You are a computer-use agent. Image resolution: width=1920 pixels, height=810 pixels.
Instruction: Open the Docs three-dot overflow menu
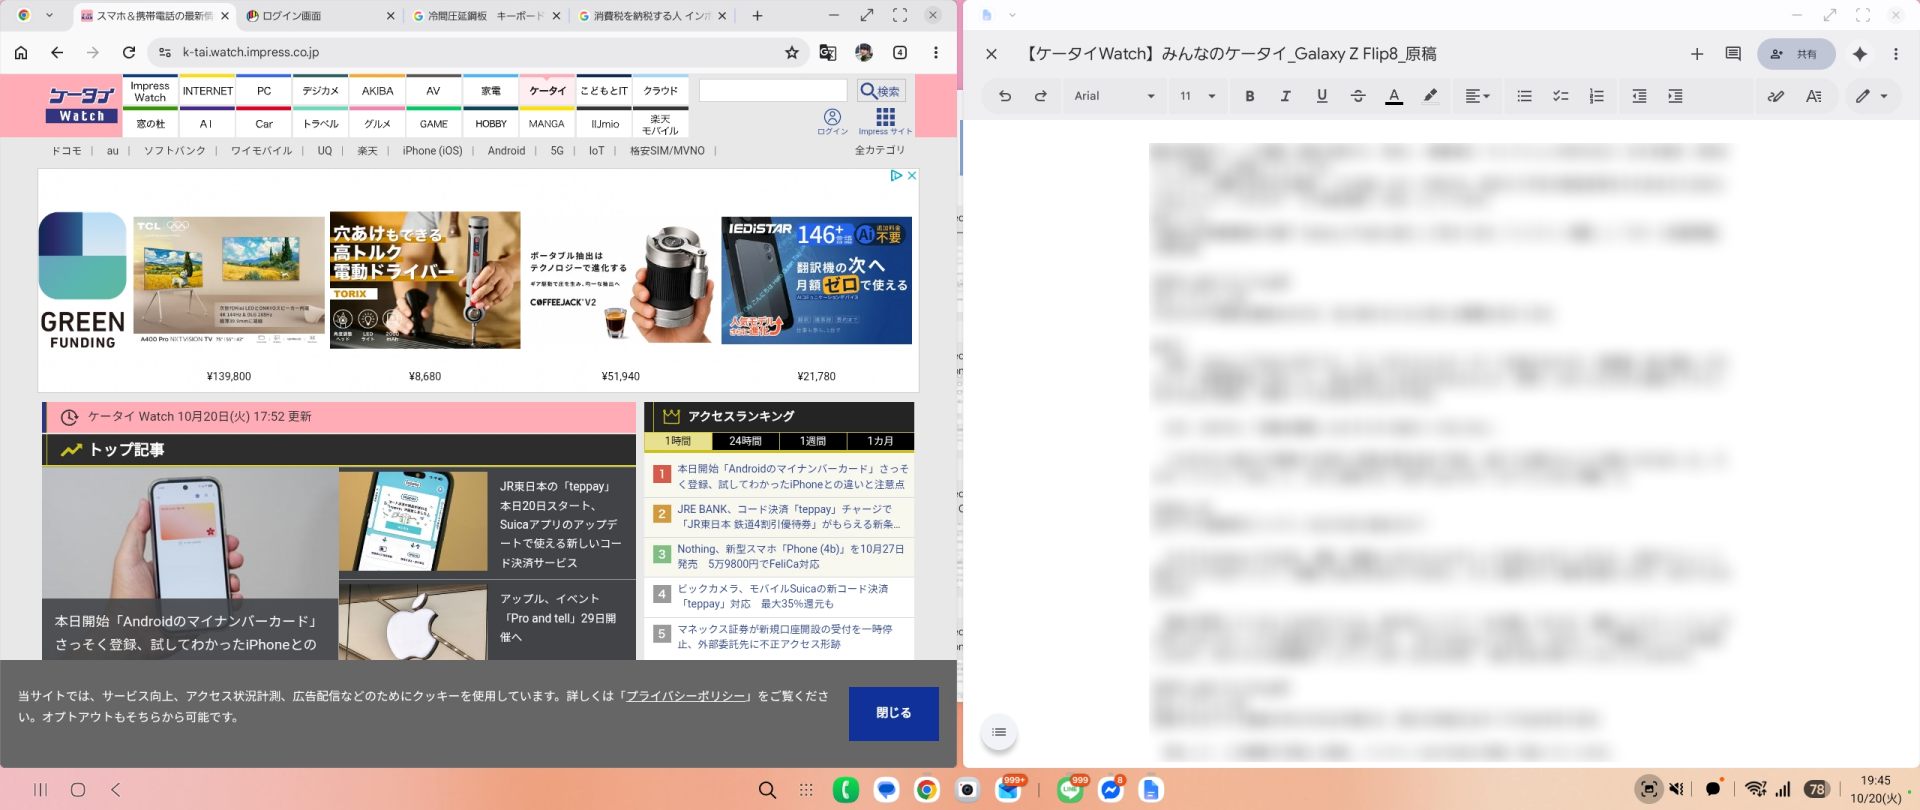coord(1896,54)
